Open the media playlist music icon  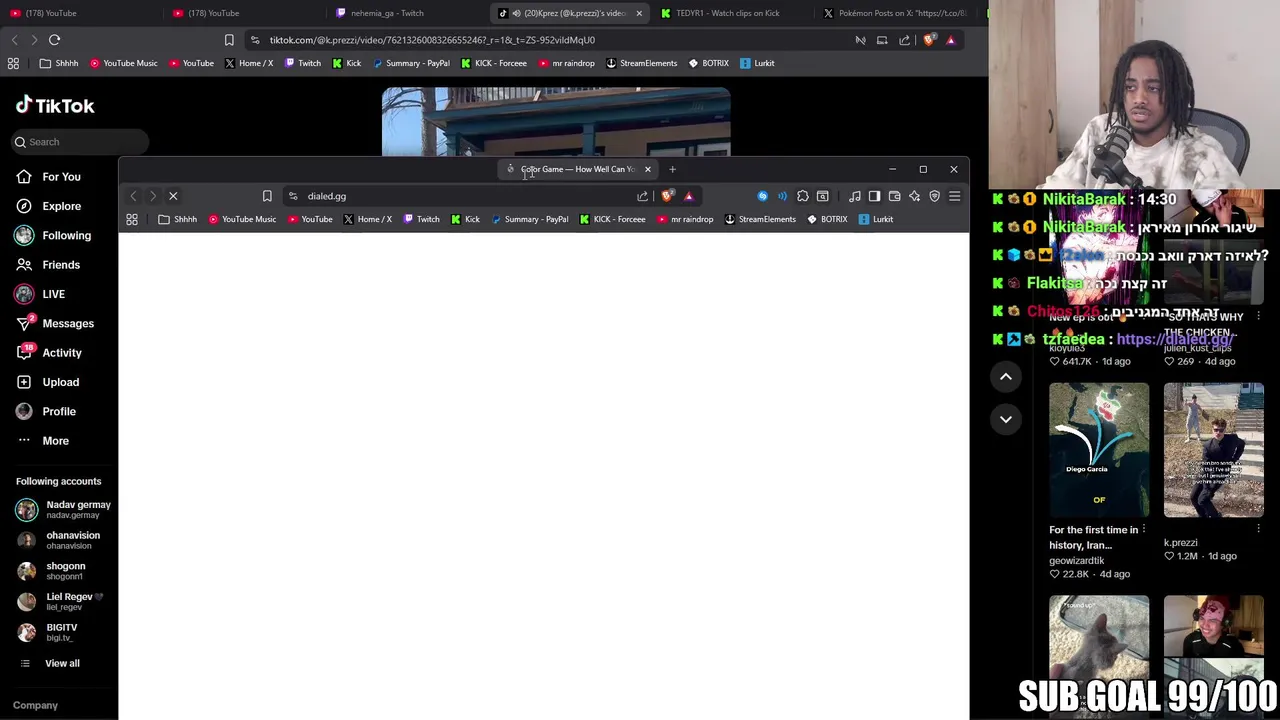click(x=855, y=196)
